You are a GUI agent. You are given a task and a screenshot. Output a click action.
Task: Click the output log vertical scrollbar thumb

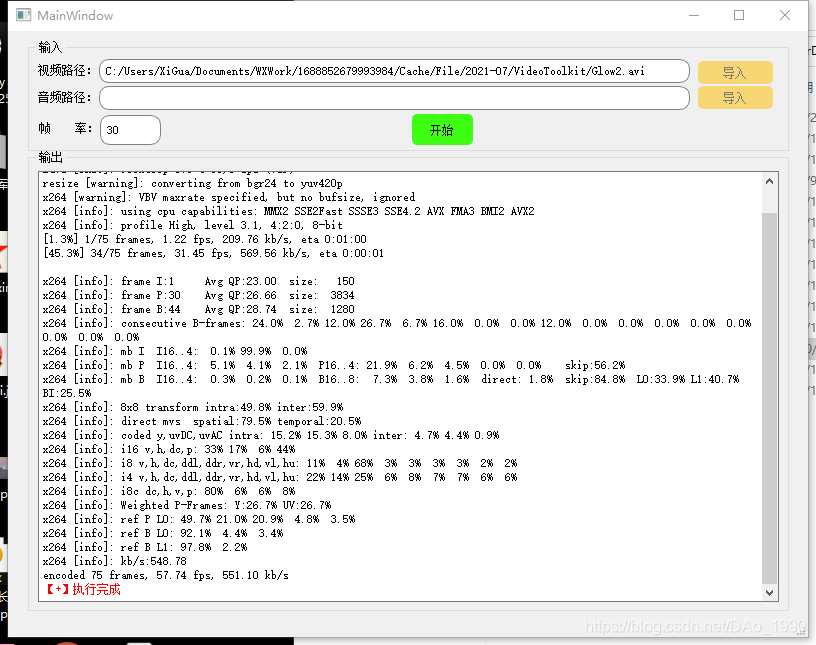(x=770, y=398)
